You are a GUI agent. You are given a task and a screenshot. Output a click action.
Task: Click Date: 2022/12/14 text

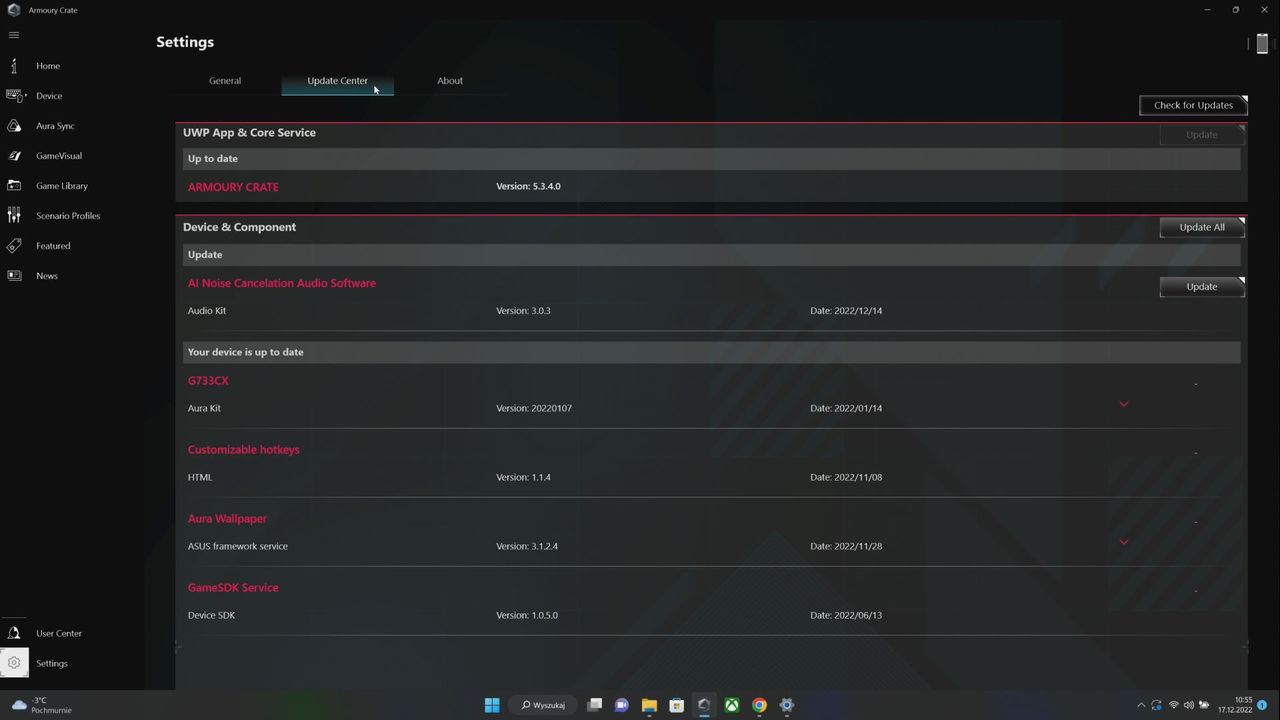tap(846, 311)
